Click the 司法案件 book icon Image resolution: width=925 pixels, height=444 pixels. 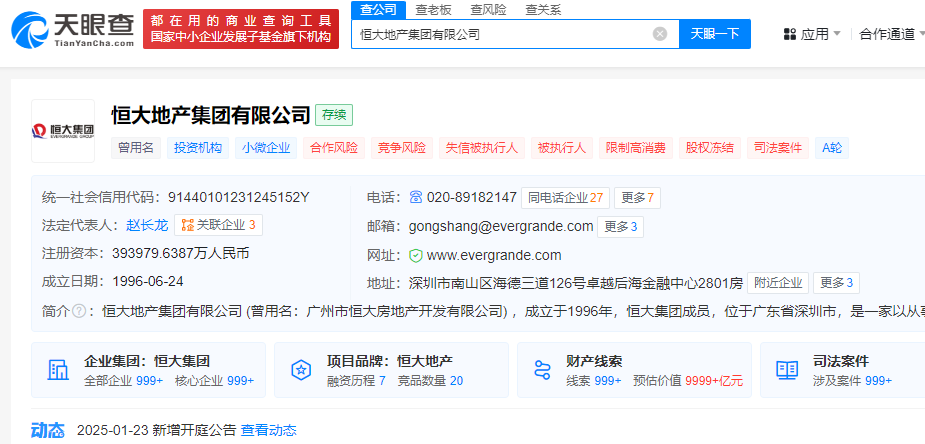pos(787,370)
